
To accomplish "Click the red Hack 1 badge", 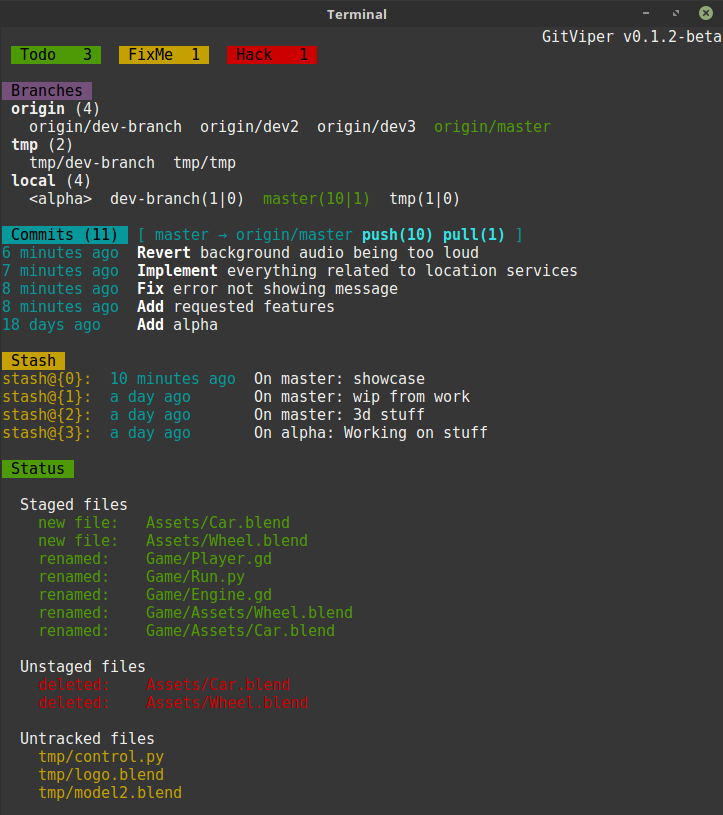I will tap(272, 55).
